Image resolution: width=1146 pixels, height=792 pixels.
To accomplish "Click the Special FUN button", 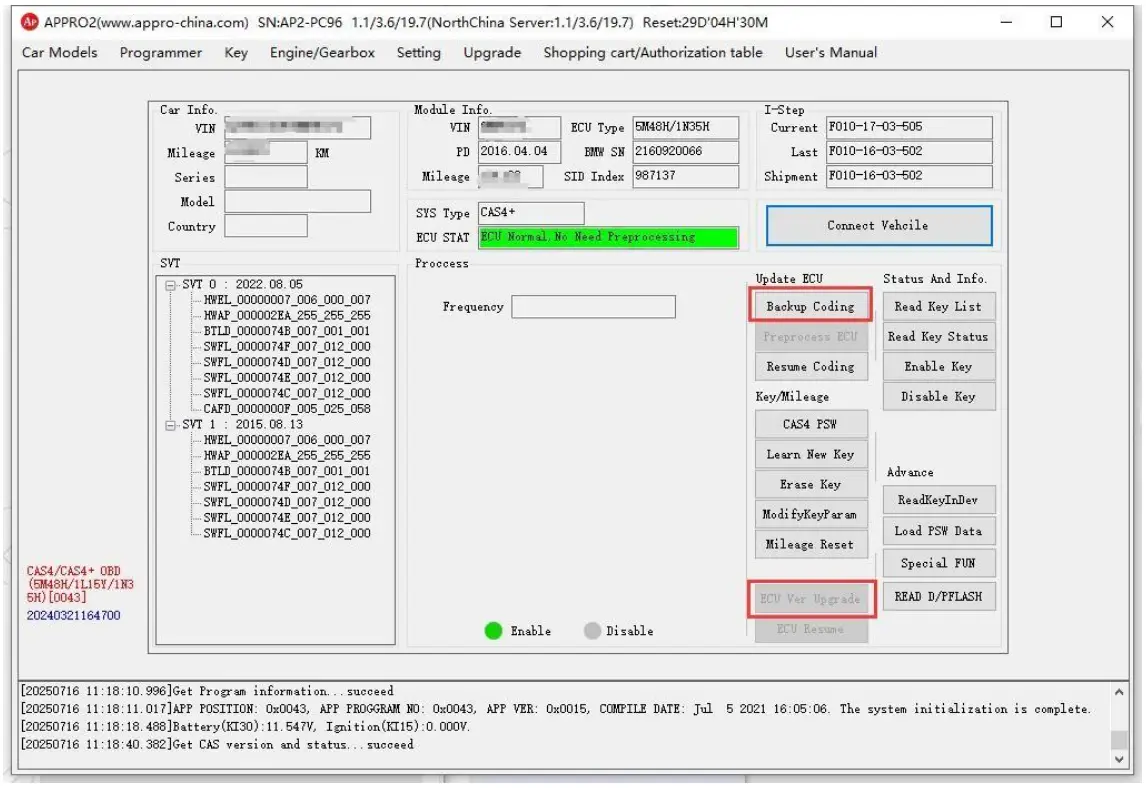I will point(938,563).
